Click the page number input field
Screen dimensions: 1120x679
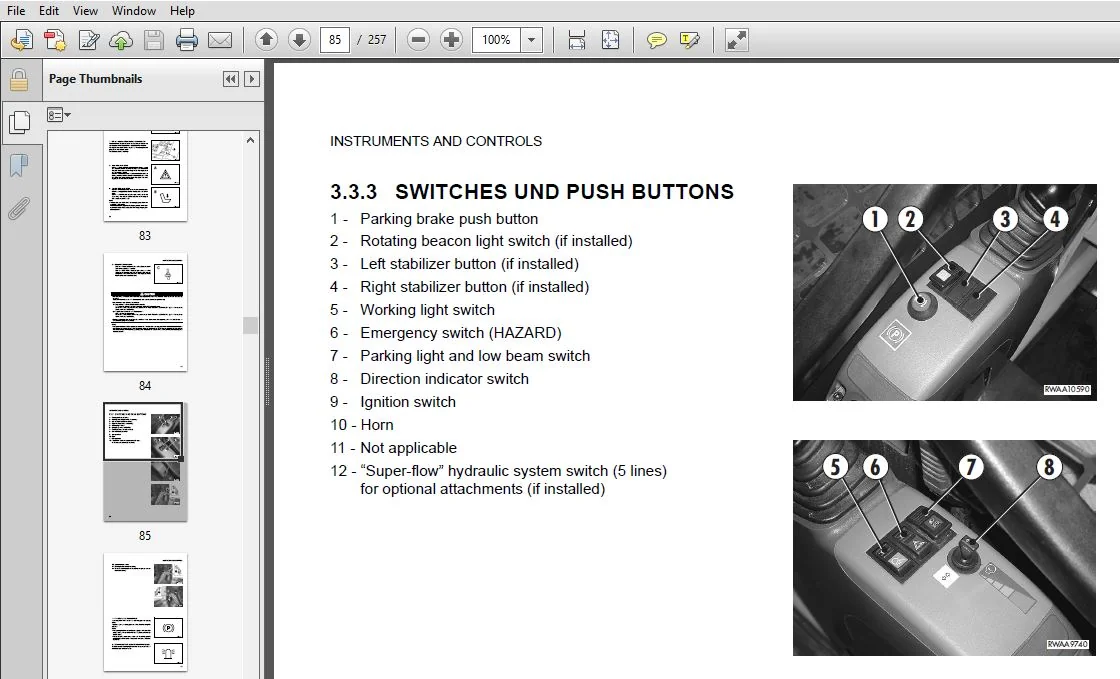(335, 40)
